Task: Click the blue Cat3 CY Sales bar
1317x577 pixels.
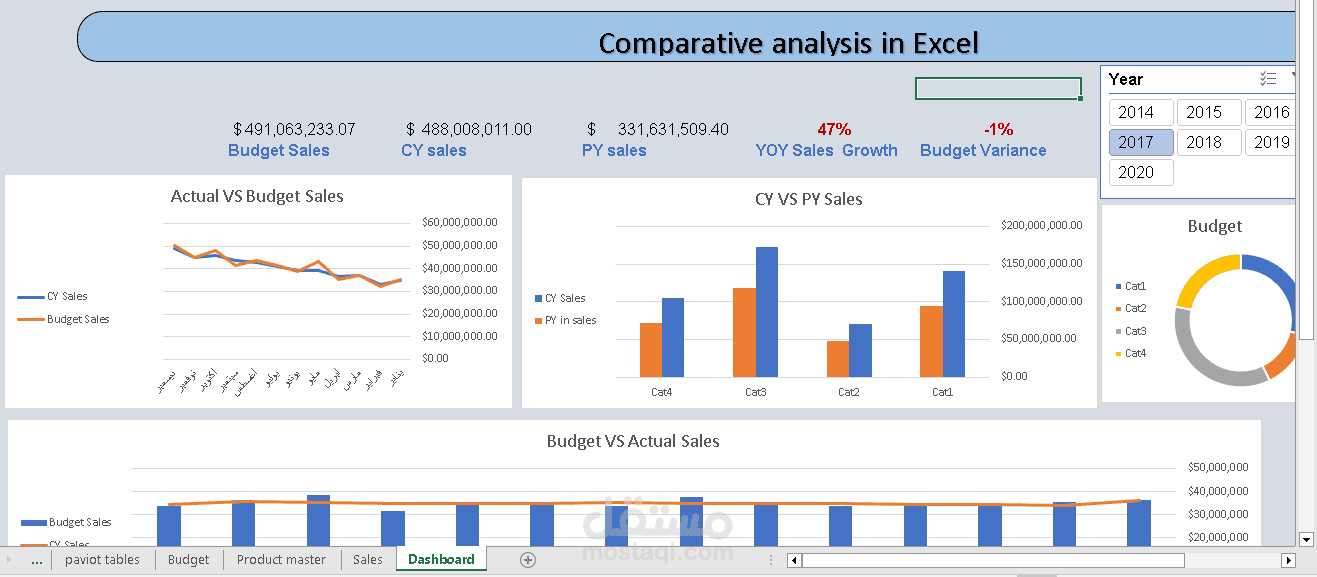Action: pos(767,312)
